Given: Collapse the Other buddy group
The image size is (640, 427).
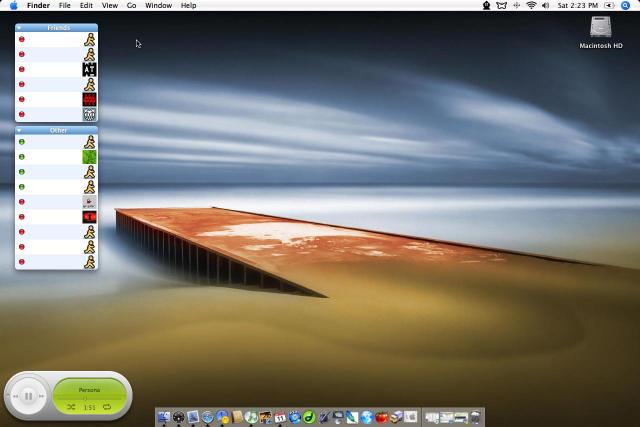Looking at the screenshot, I should (x=19, y=130).
